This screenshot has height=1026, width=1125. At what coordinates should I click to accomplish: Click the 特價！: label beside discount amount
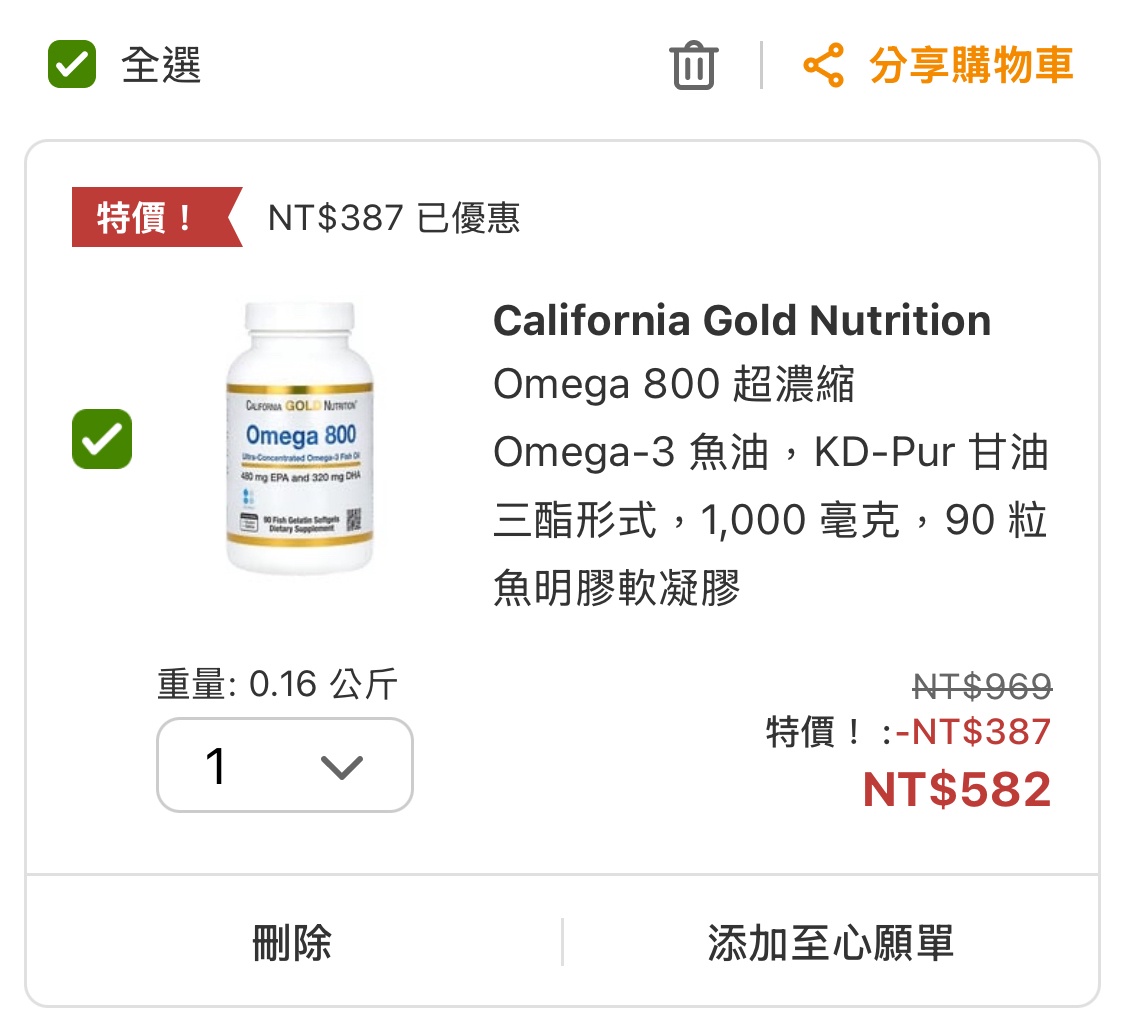(827, 732)
